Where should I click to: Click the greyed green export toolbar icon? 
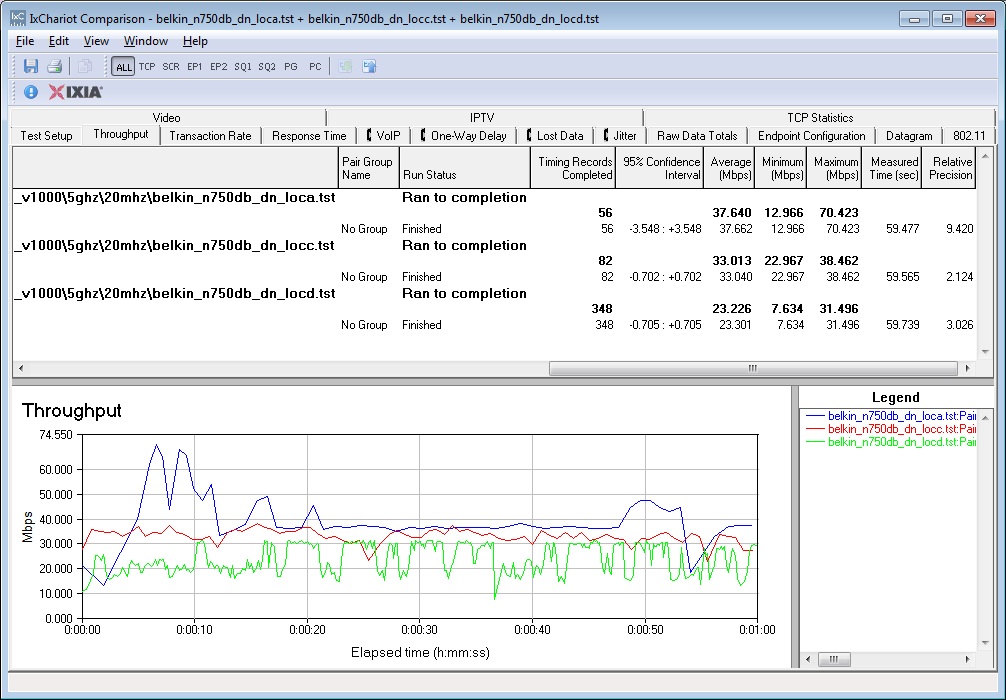coord(345,66)
